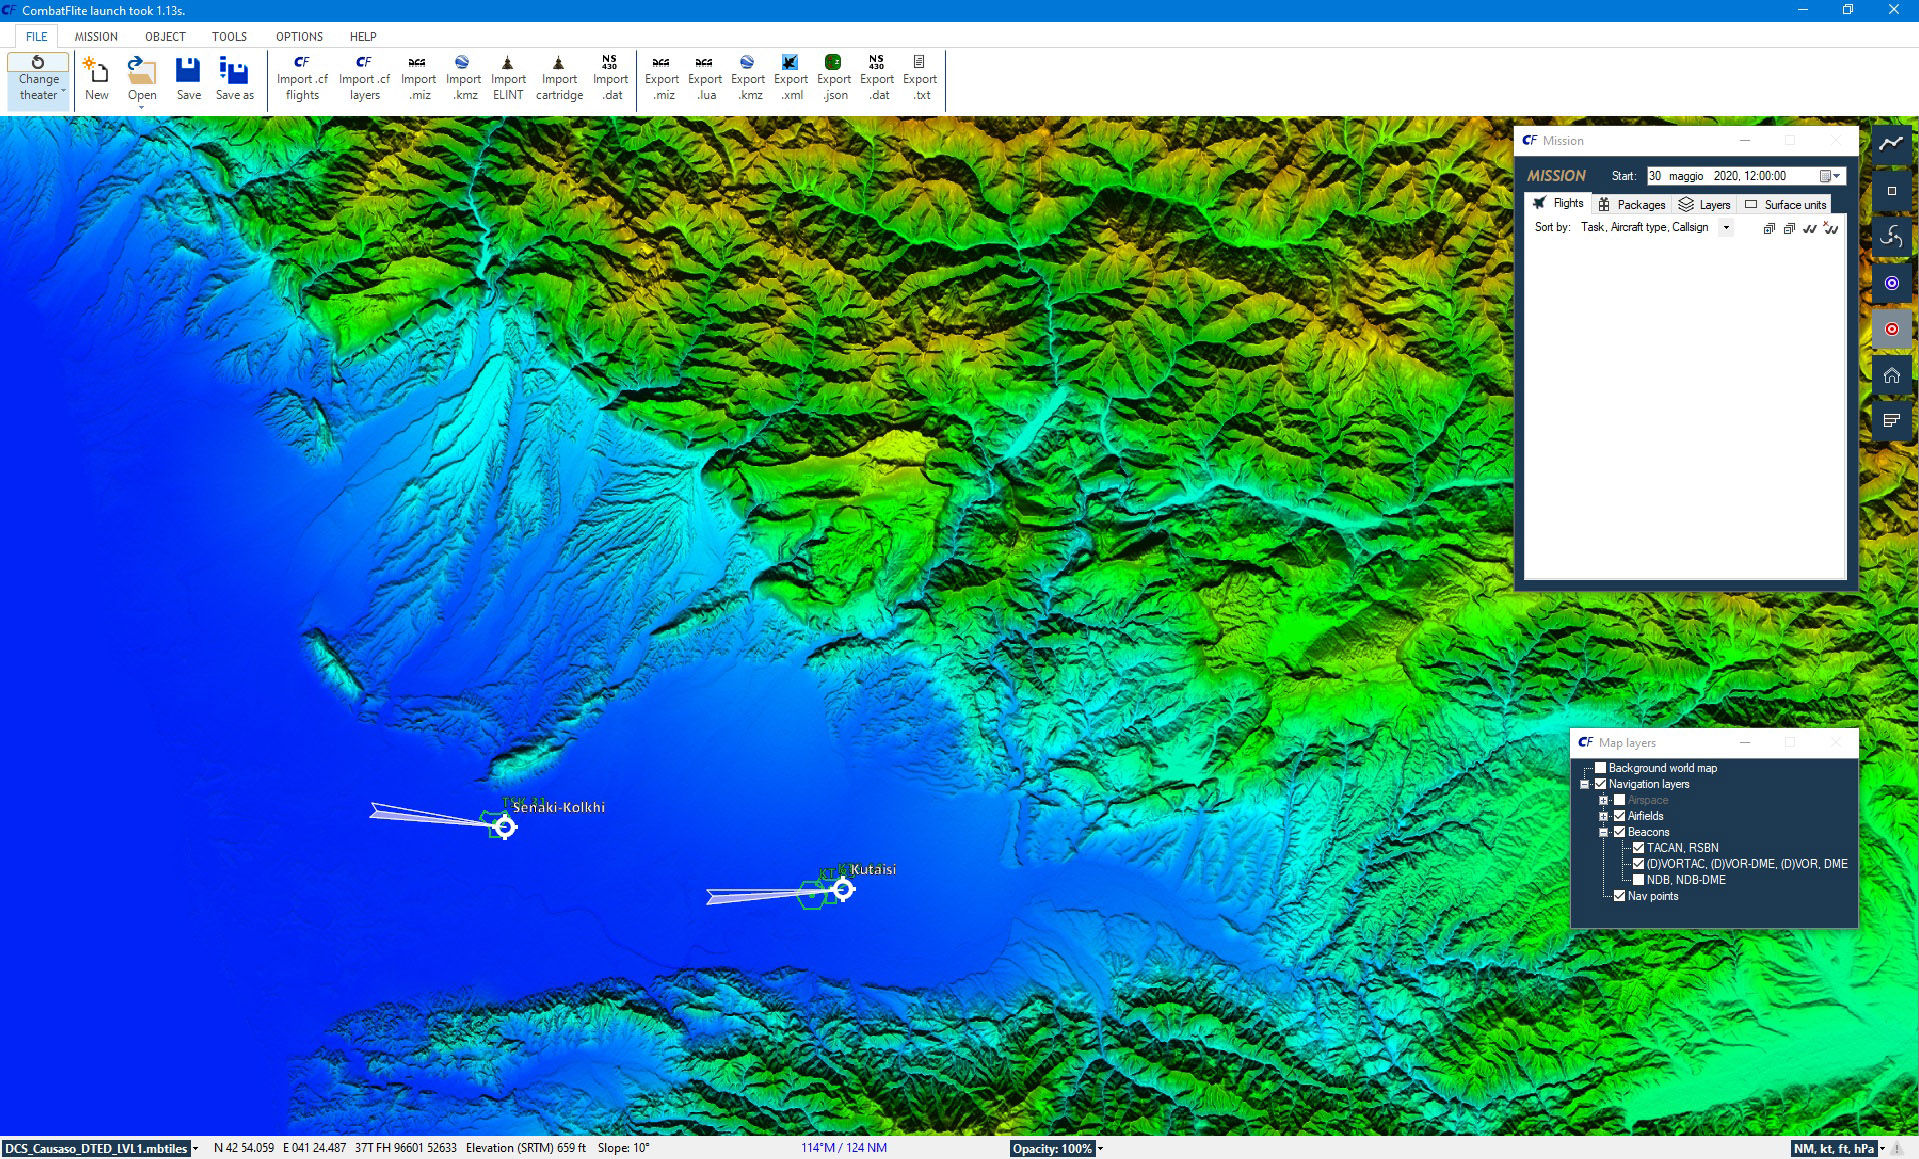1919x1159 pixels.
Task: Check the NDB, NDB-DME layer
Action: (x=1638, y=880)
